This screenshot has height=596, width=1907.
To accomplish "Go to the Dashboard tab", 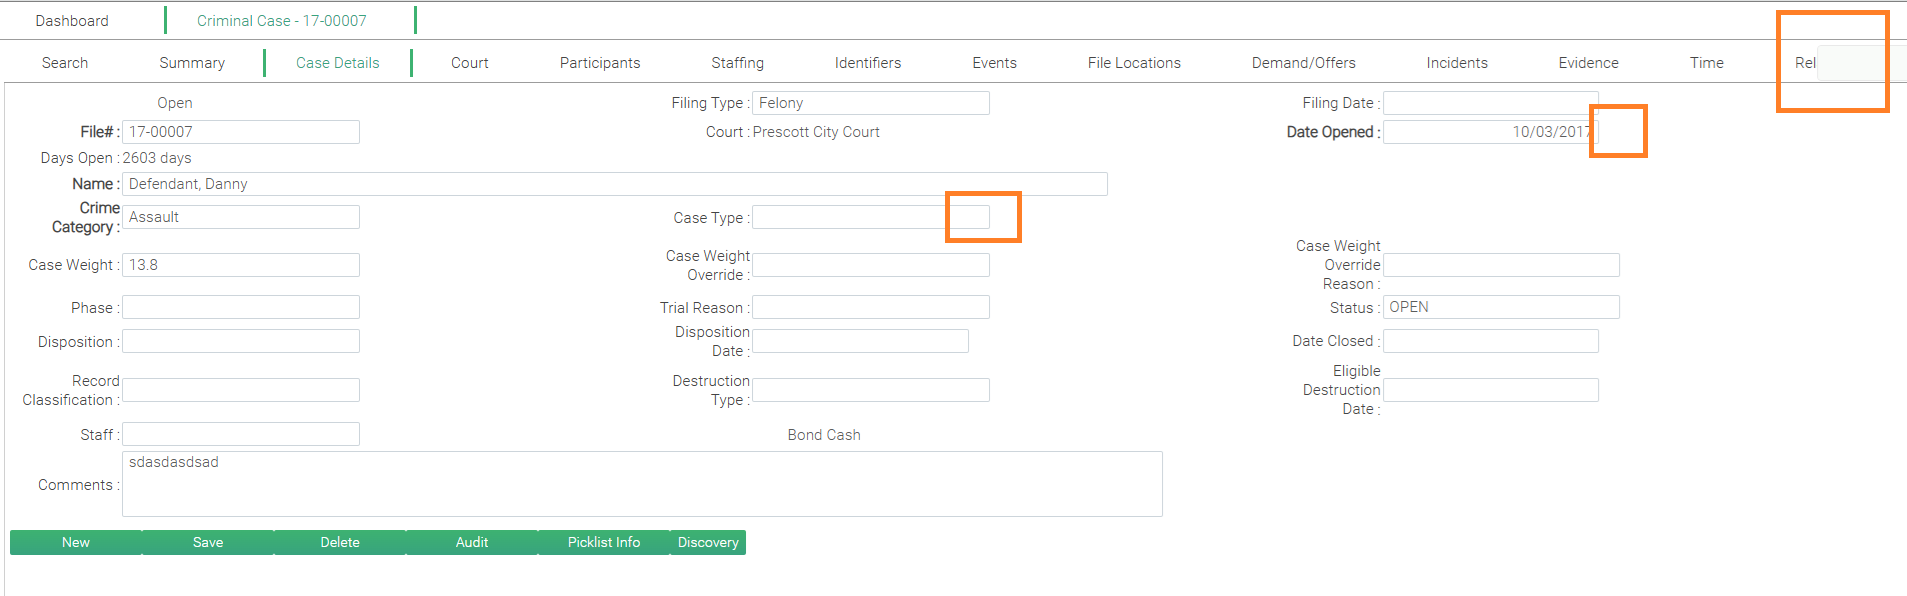I will [x=72, y=21].
